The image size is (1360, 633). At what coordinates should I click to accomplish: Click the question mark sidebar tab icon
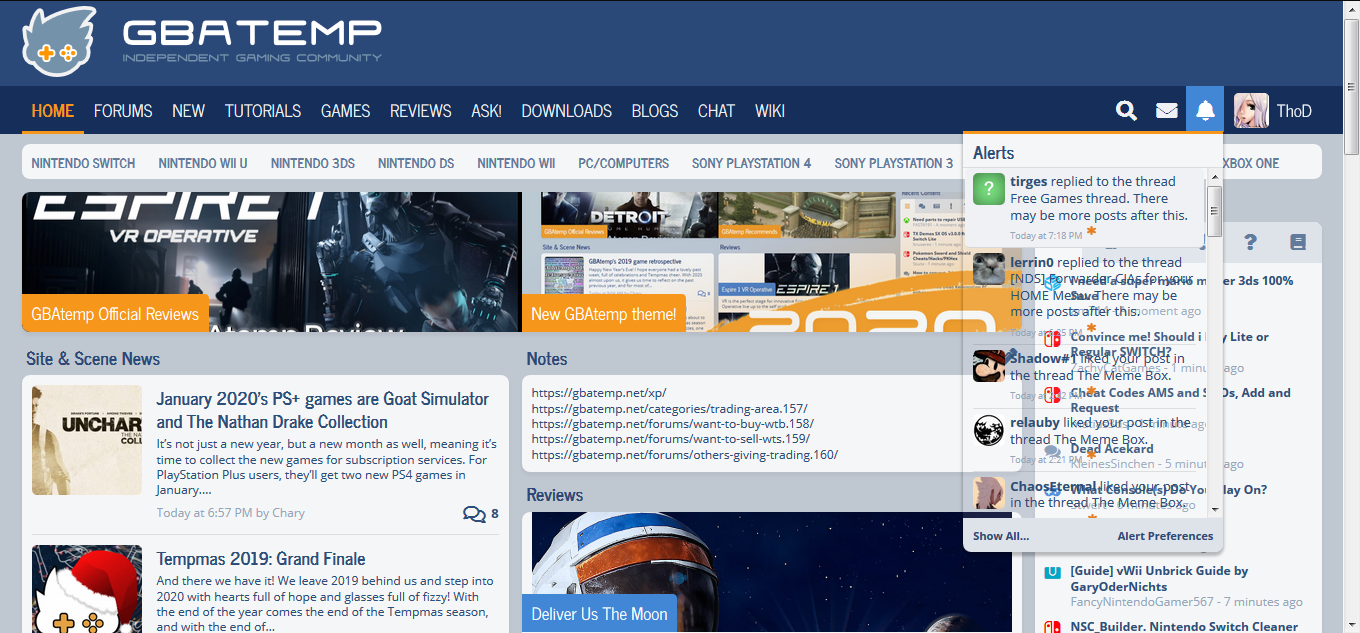(1250, 242)
